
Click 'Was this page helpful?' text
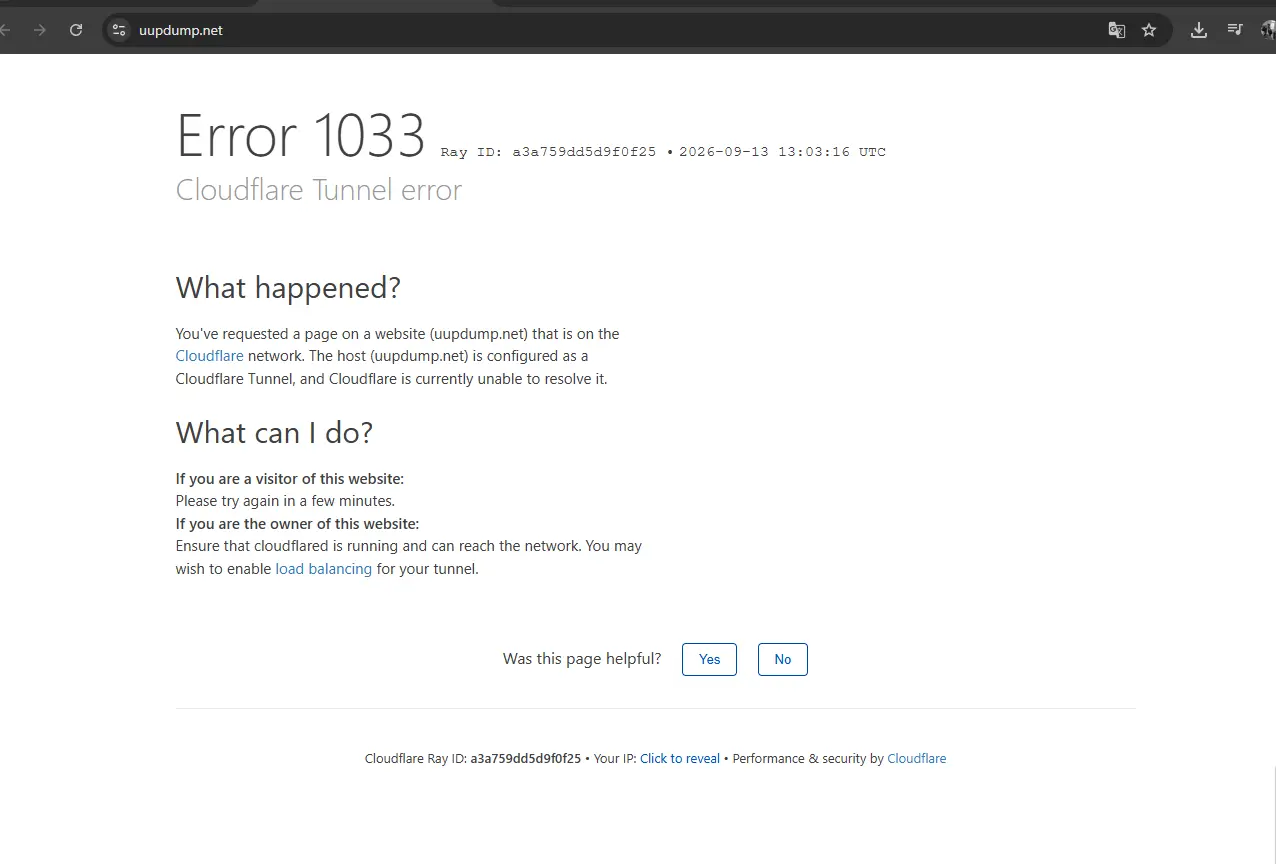[x=582, y=659]
